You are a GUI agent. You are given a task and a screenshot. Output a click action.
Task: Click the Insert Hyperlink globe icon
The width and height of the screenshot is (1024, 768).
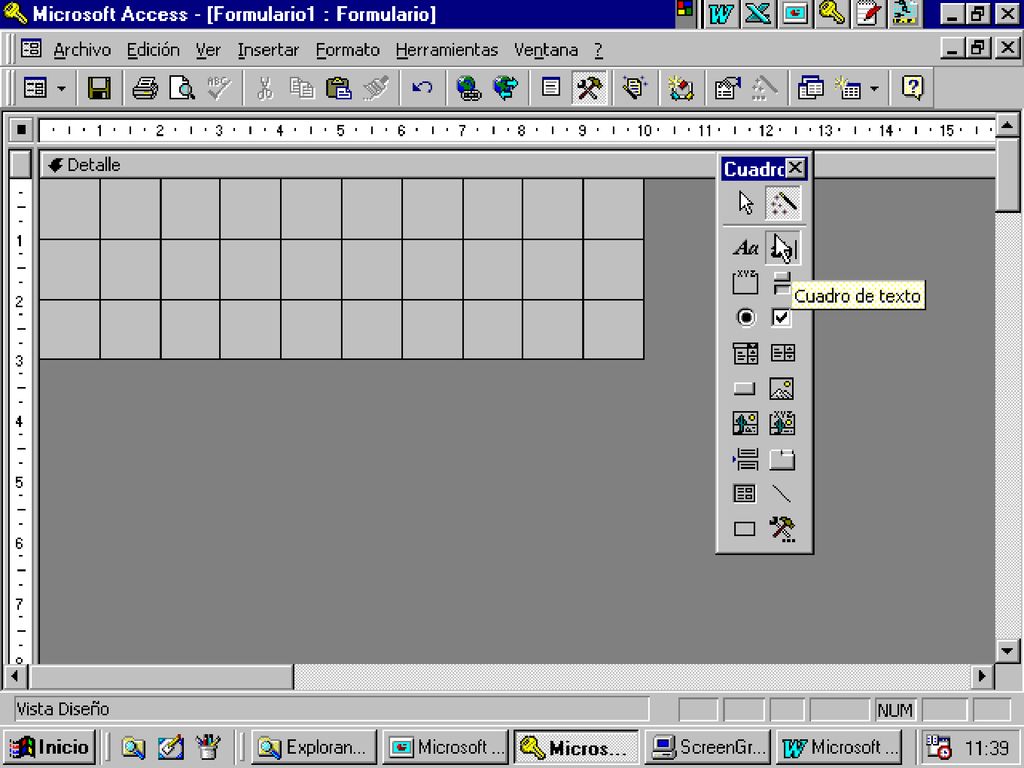468,88
